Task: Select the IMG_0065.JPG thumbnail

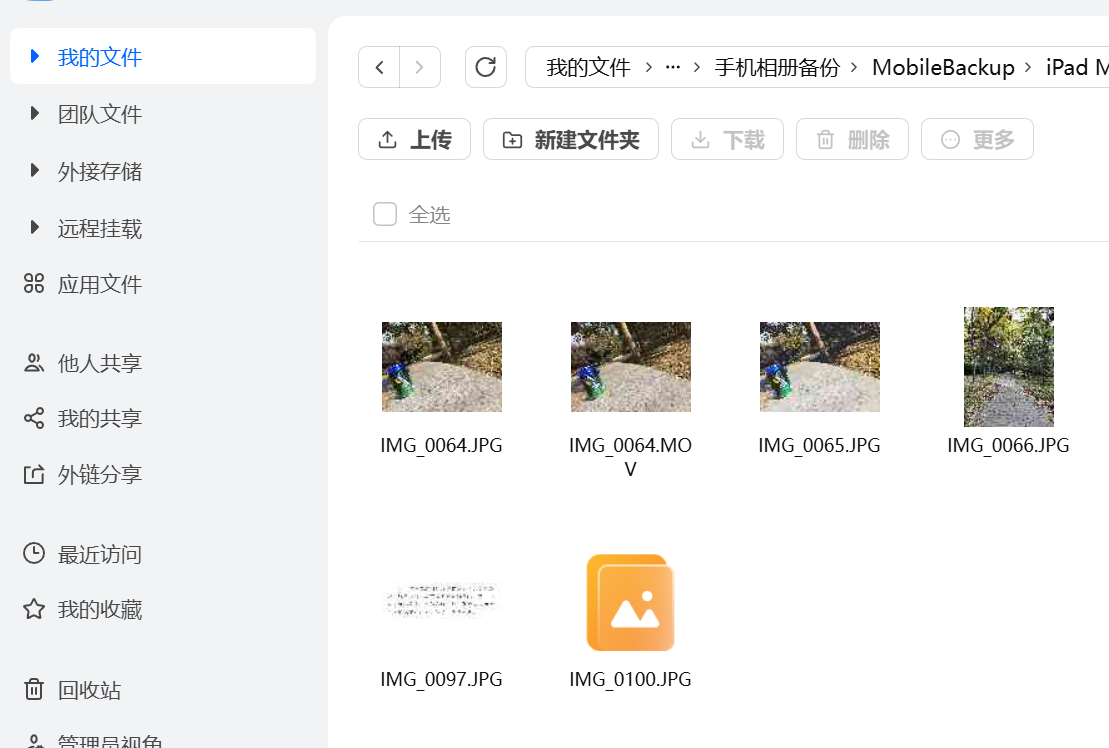Action: coord(820,367)
